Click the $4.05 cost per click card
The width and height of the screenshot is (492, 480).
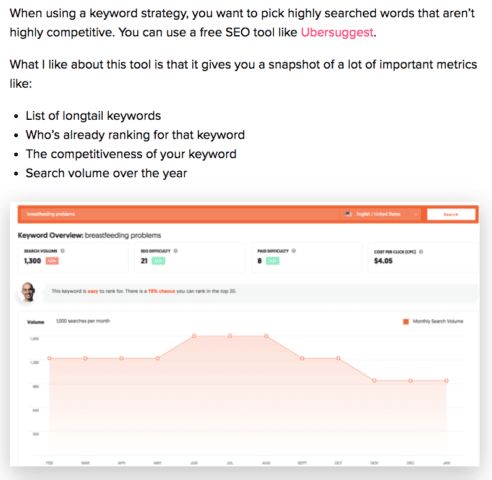423,257
